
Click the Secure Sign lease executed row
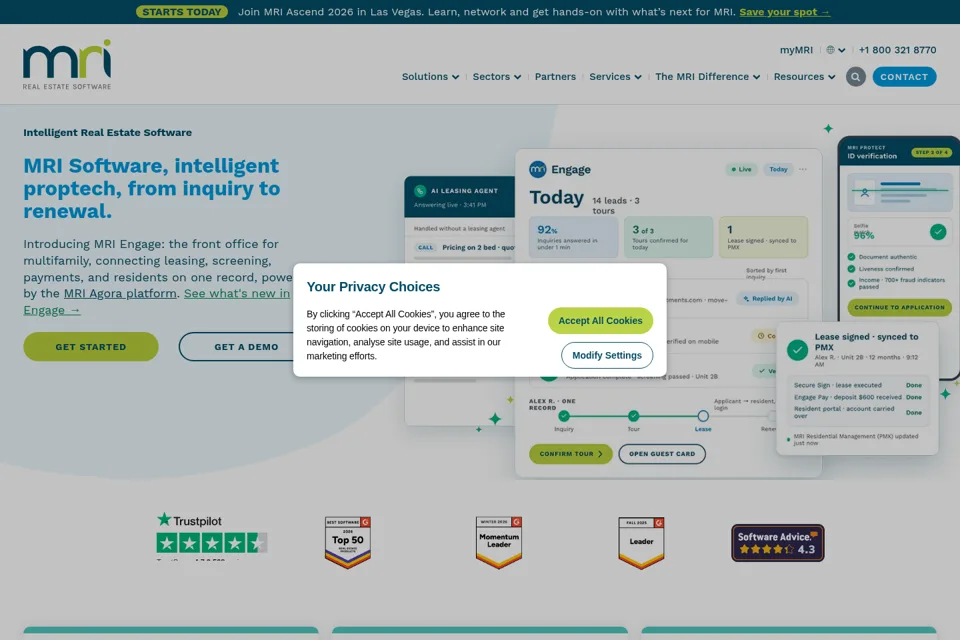858,385
